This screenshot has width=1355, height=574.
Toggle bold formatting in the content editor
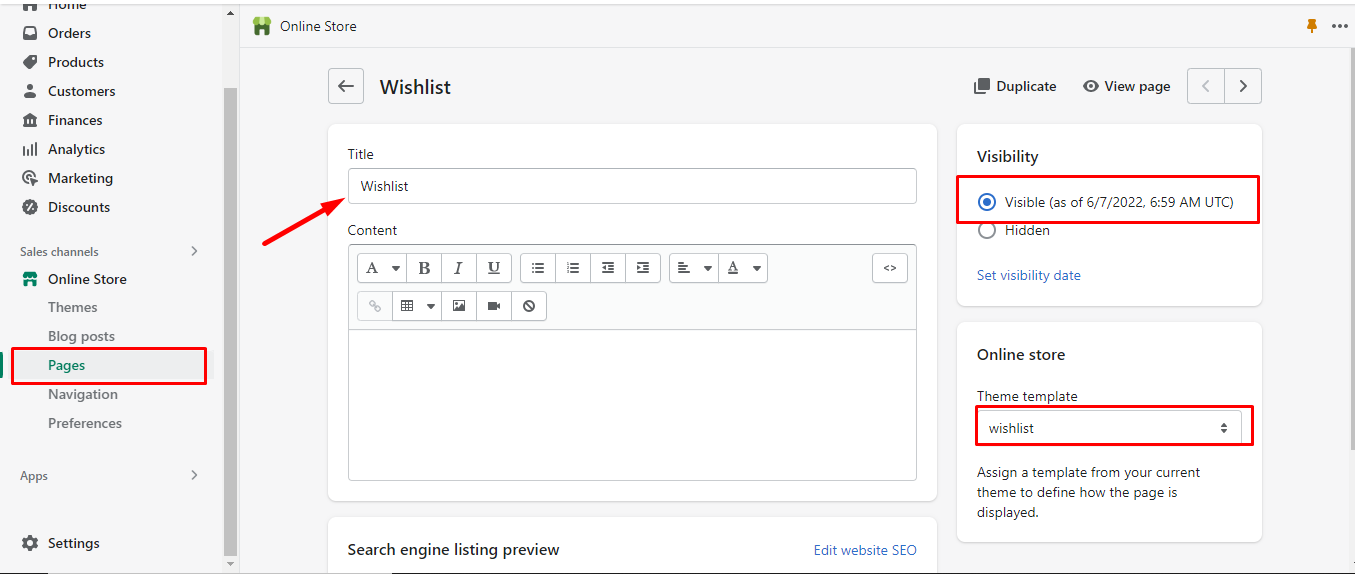coord(424,268)
